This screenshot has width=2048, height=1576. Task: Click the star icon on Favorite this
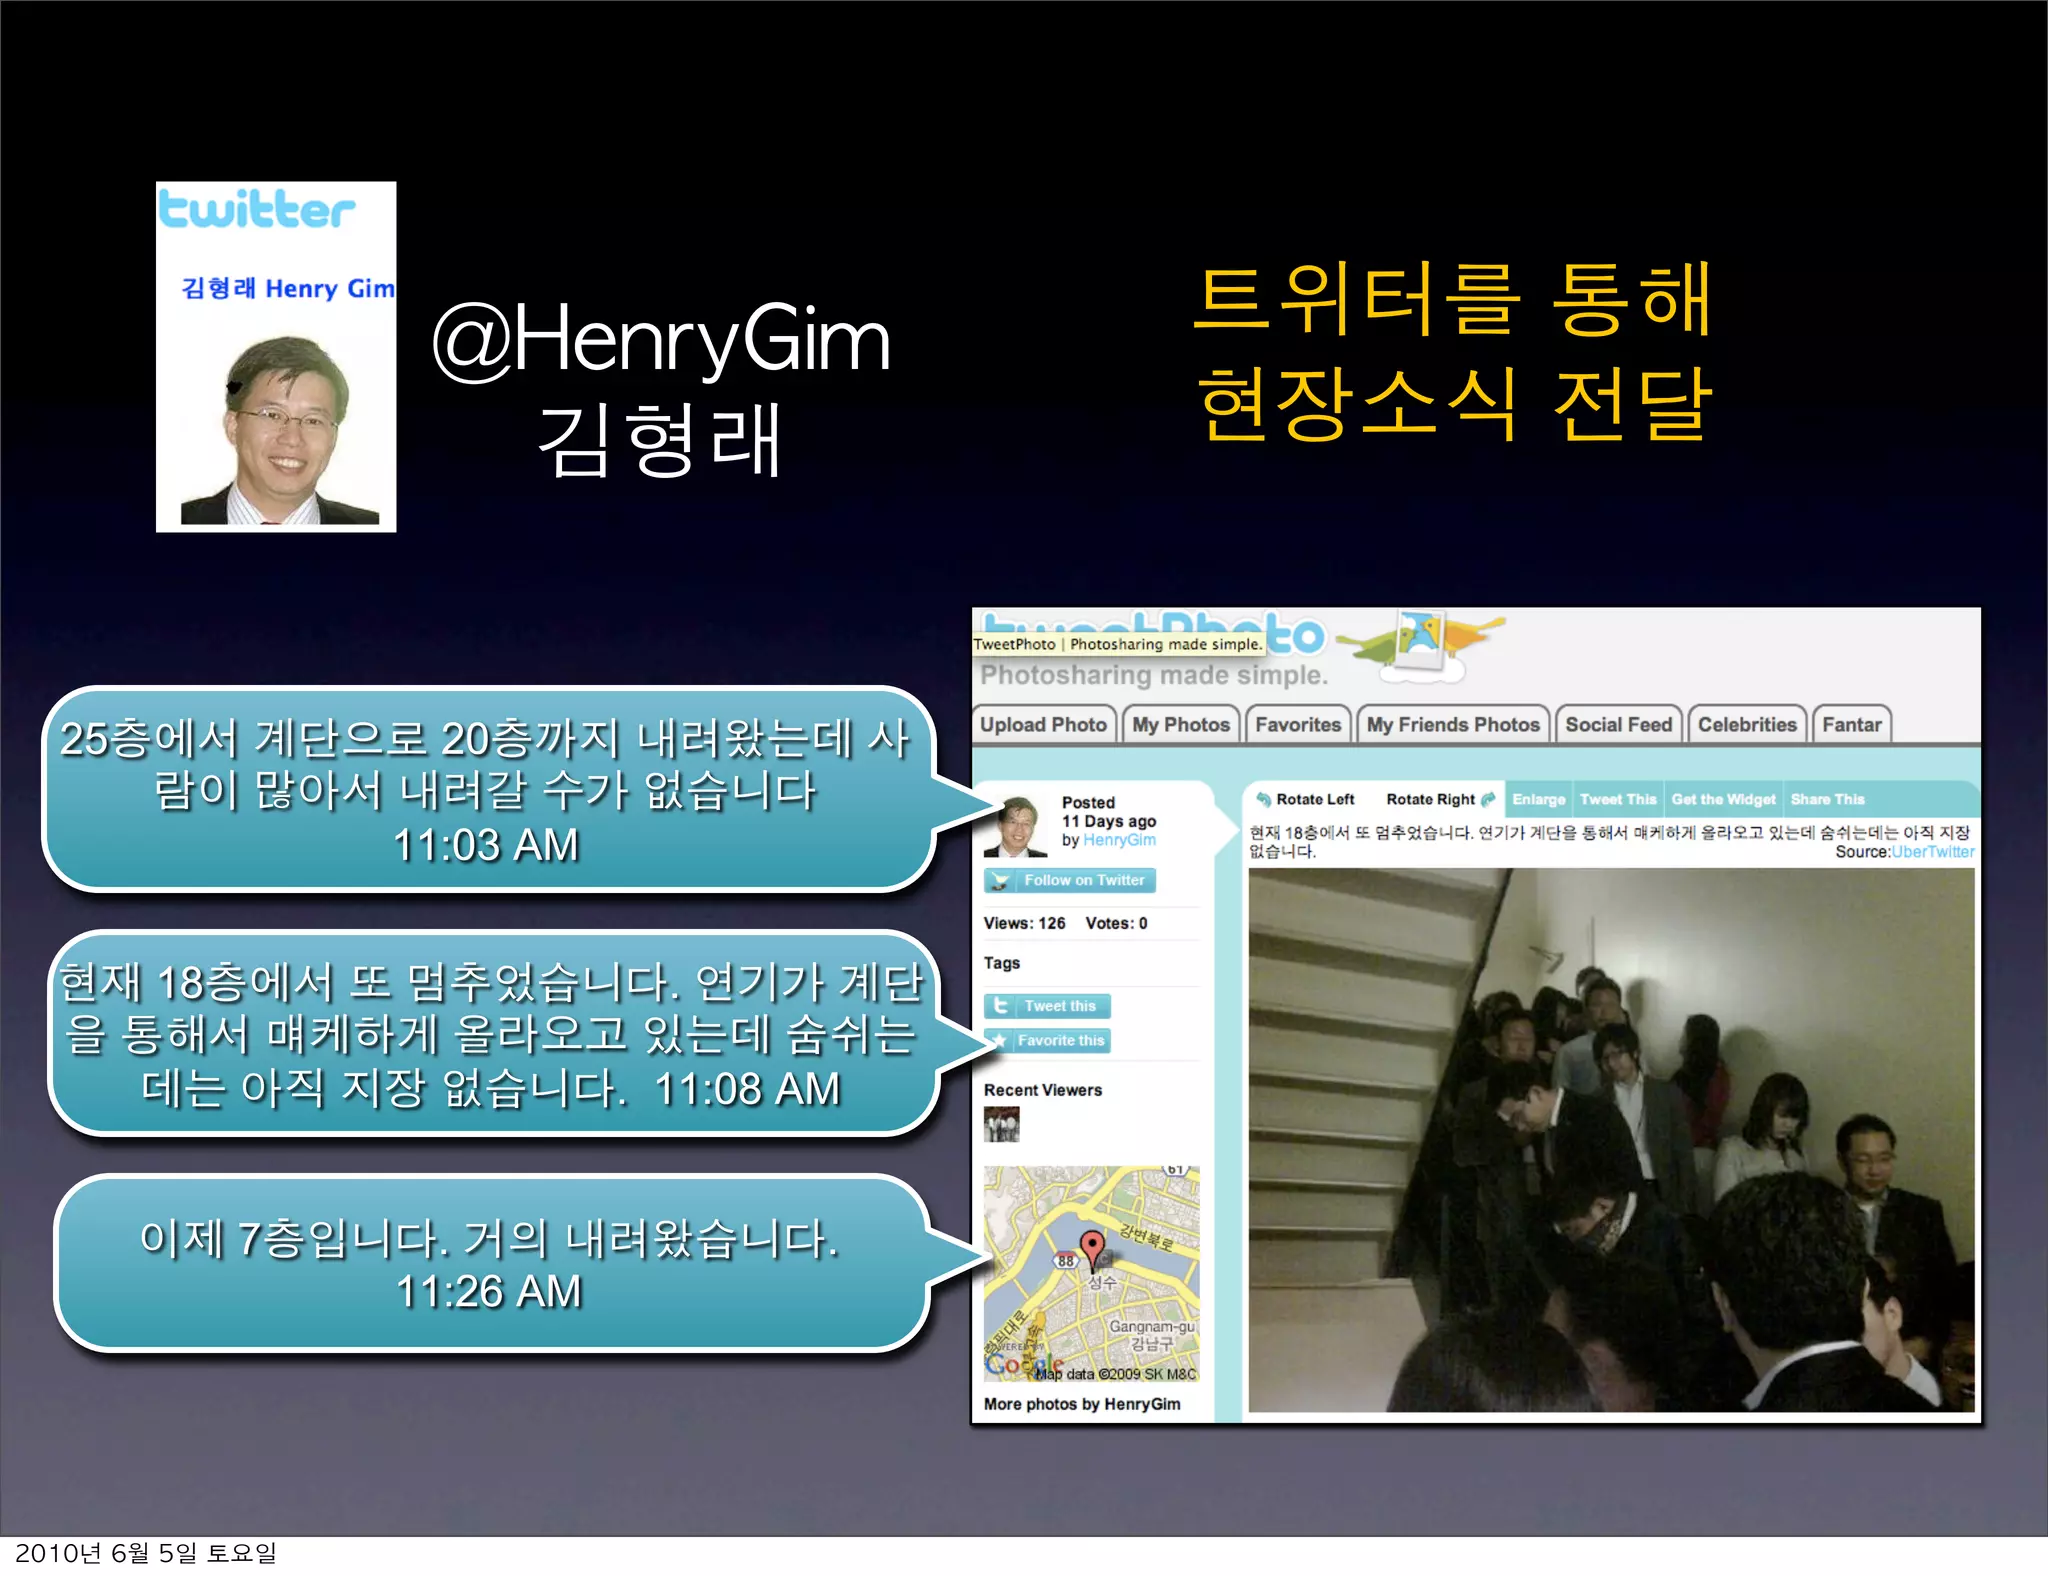tap(999, 1041)
